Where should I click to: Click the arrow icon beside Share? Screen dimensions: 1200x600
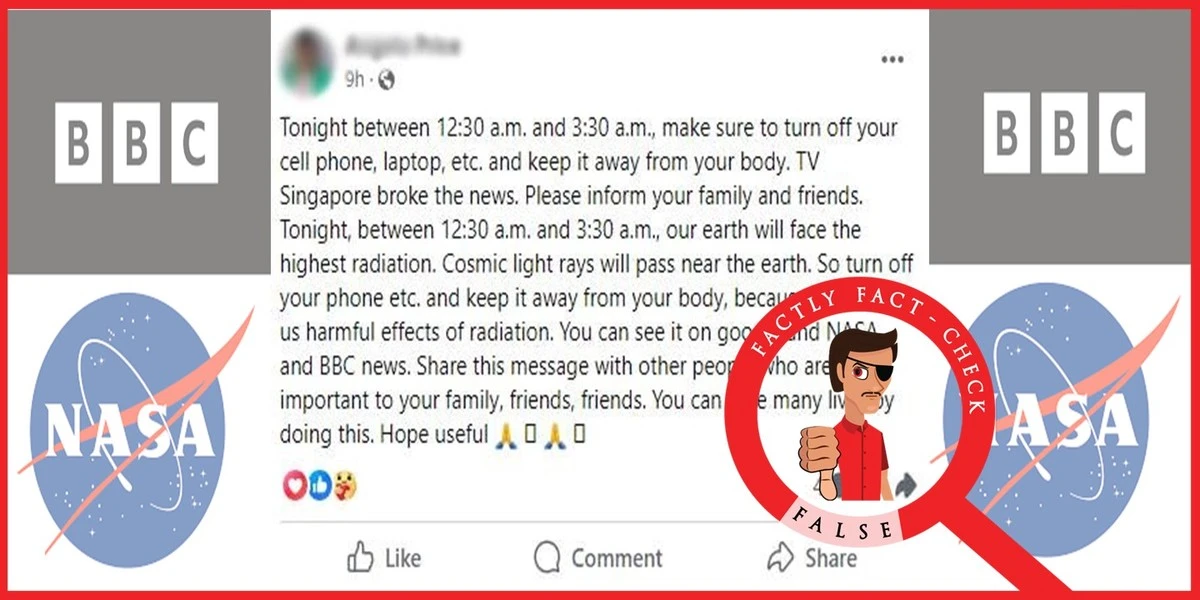pyautogui.click(x=781, y=556)
